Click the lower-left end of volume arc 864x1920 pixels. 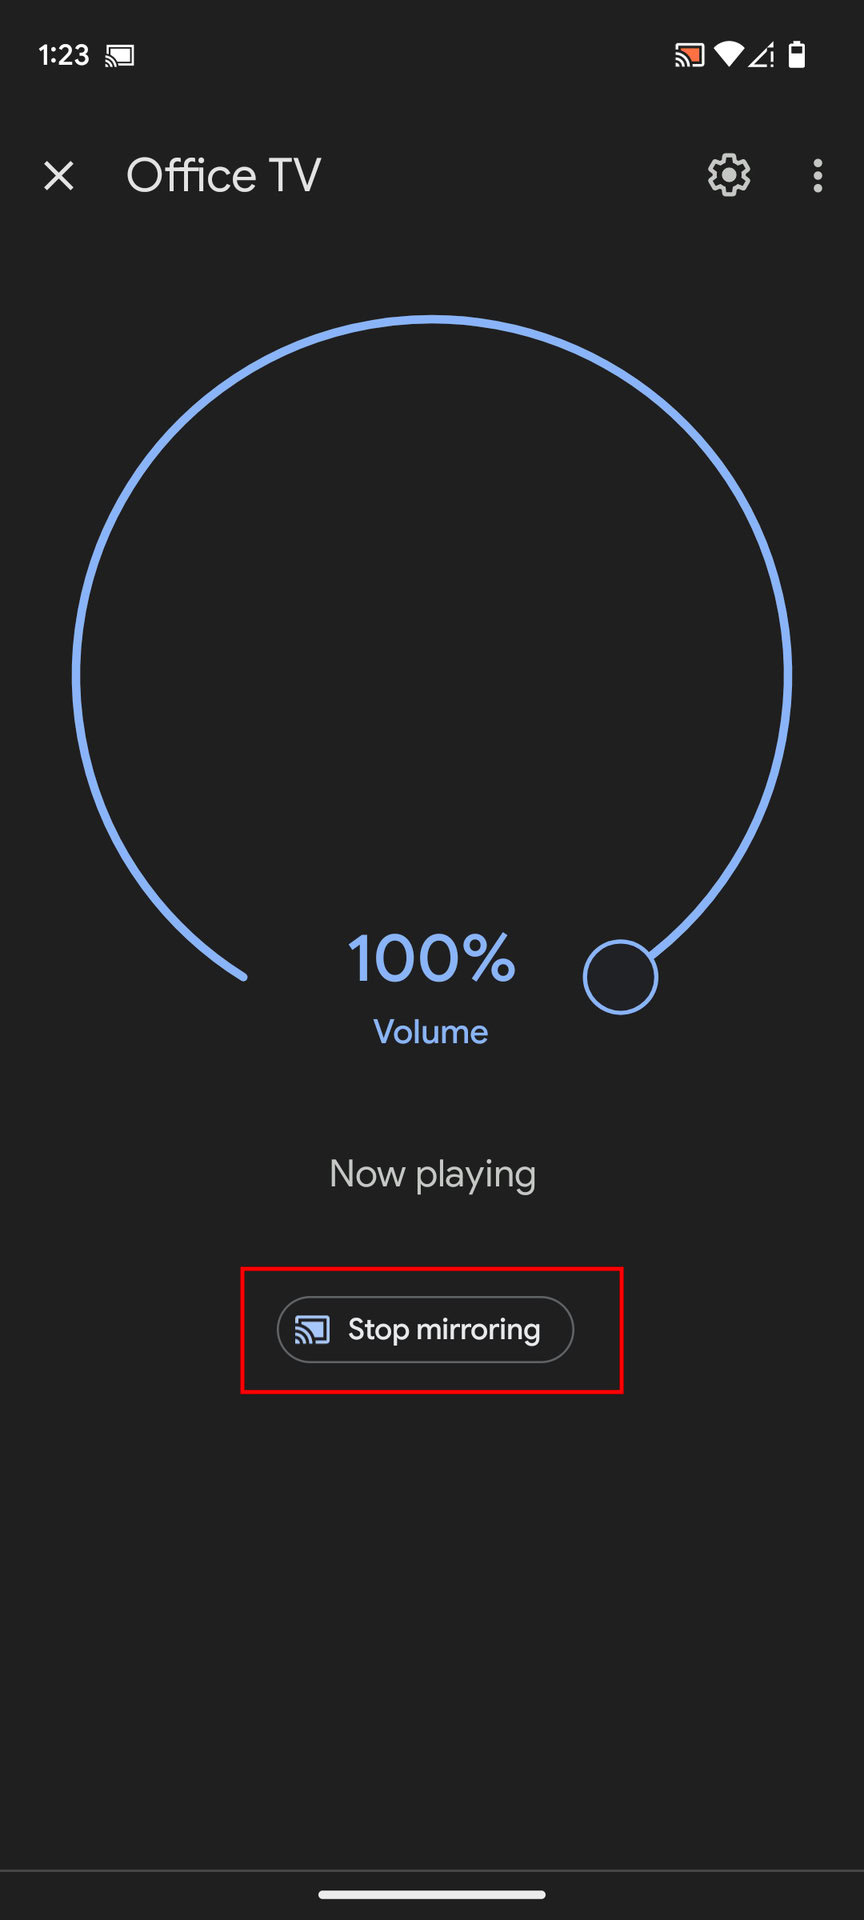pos(241,975)
